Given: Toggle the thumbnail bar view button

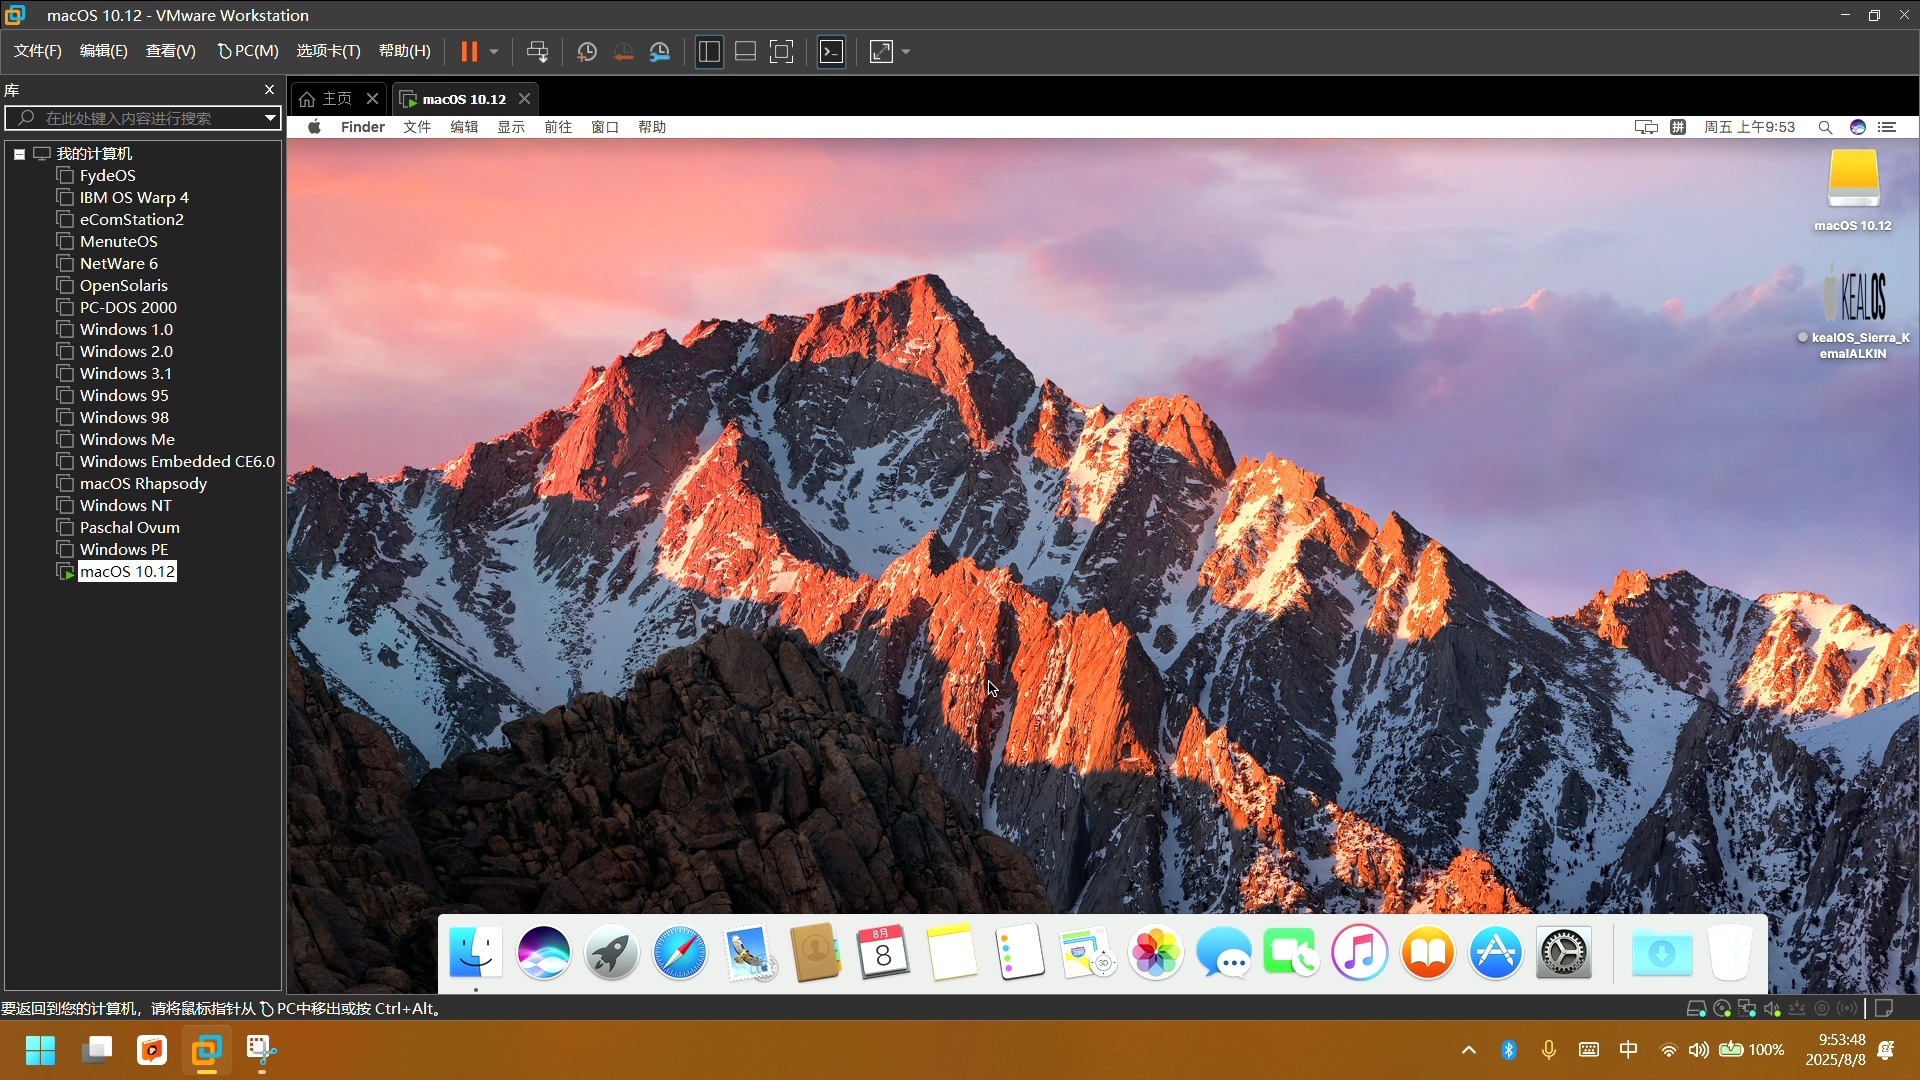Looking at the screenshot, I should pos(745,52).
